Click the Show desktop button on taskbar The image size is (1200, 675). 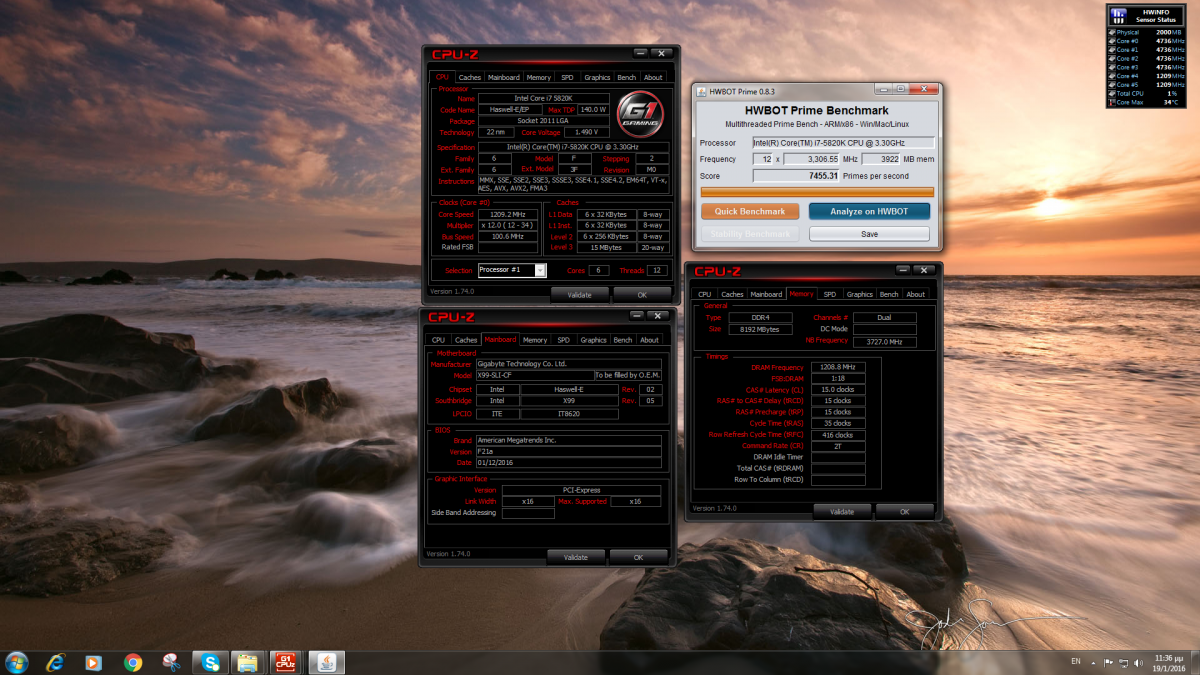click(x=1194, y=662)
